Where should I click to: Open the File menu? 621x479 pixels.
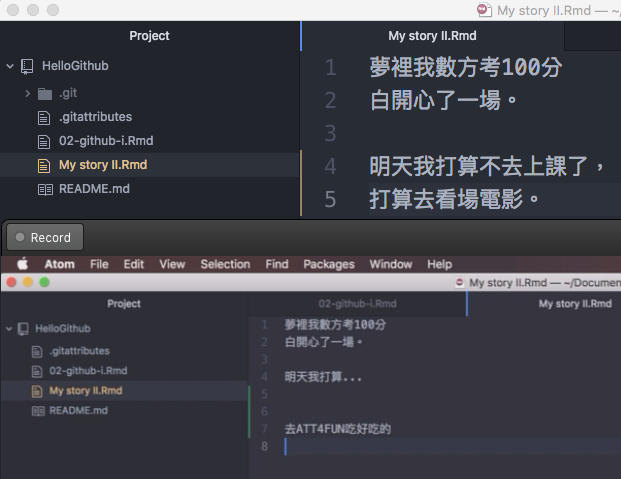click(x=99, y=264)
